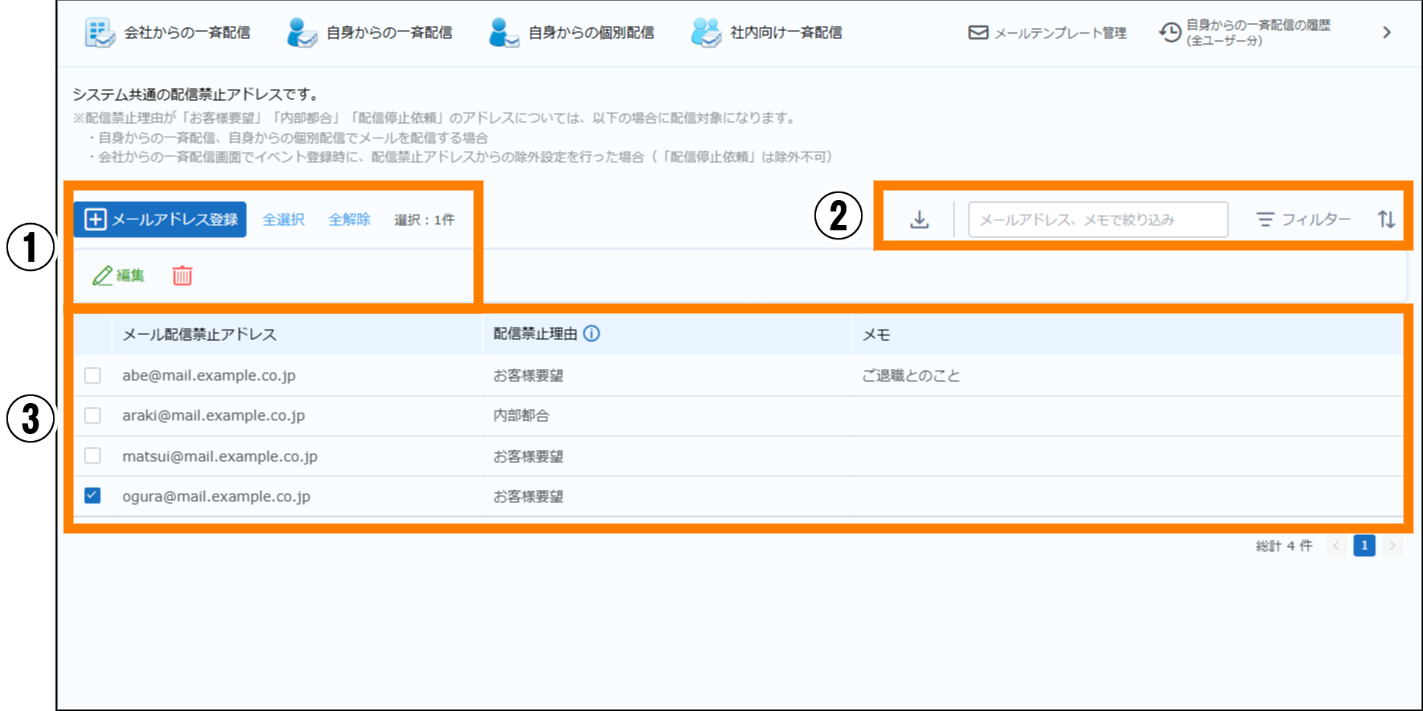Click the sort arrows icon
1423x711 pixels.
coord(1386,220)
